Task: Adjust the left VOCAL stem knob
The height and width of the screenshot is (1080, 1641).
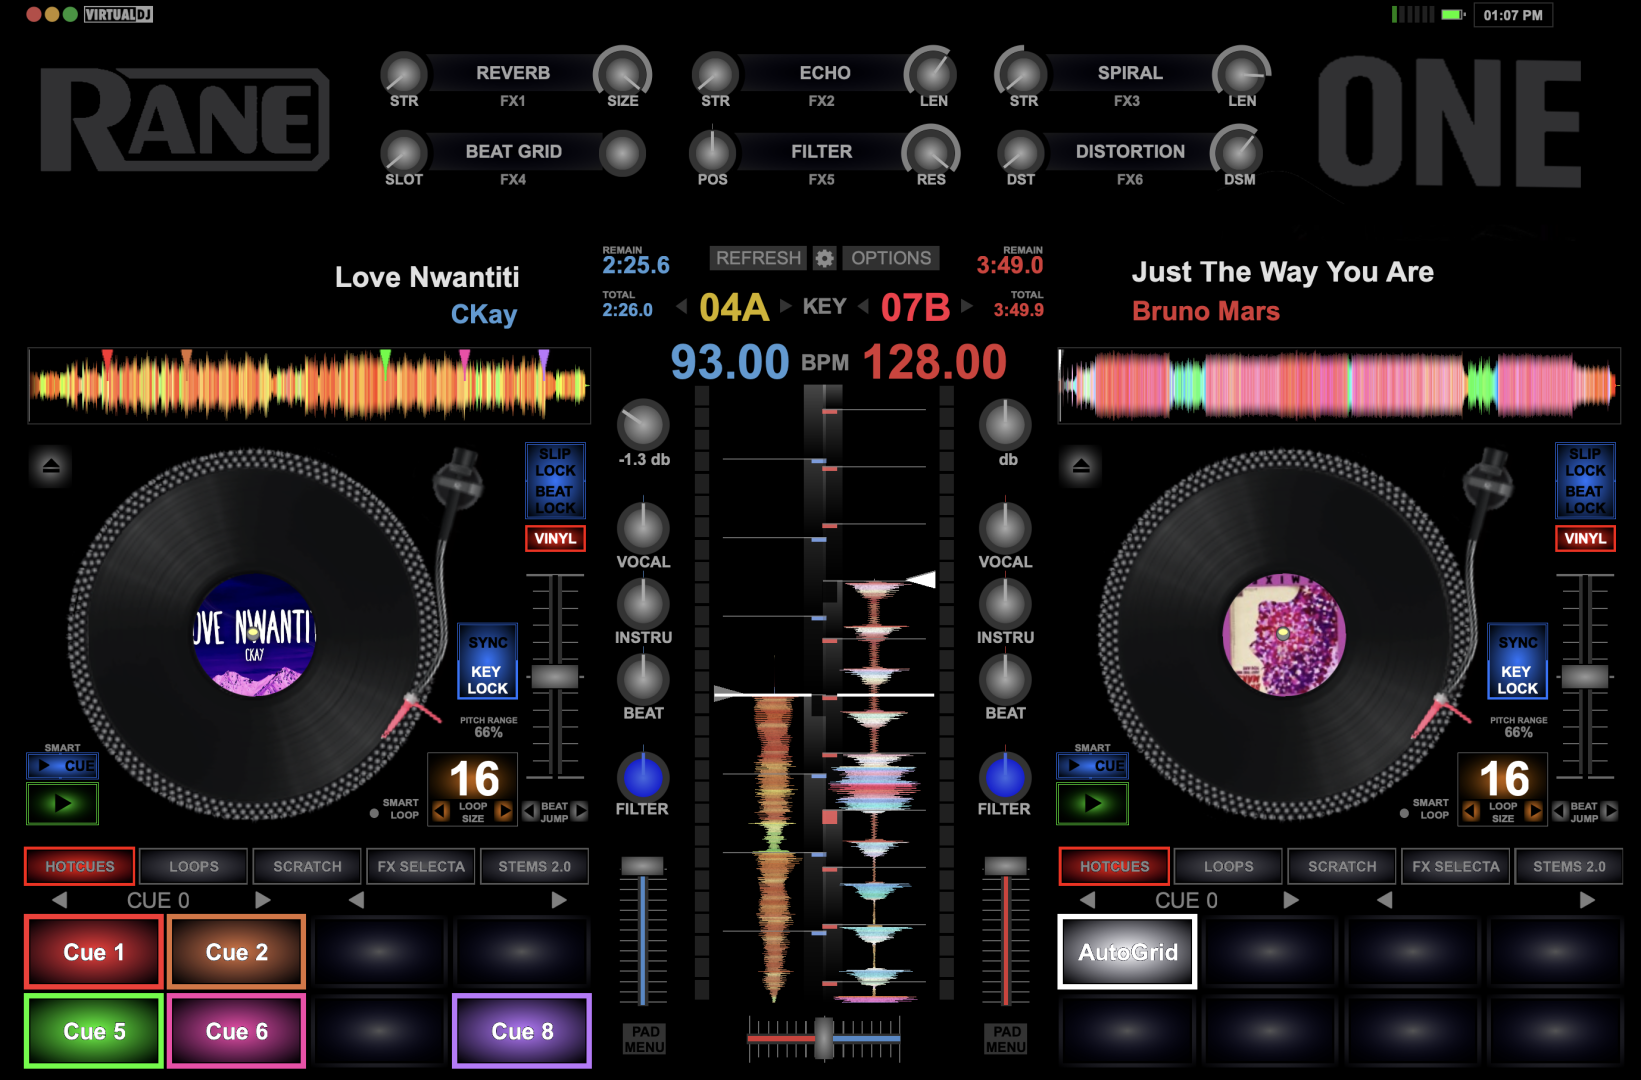Action: [643, 527]
